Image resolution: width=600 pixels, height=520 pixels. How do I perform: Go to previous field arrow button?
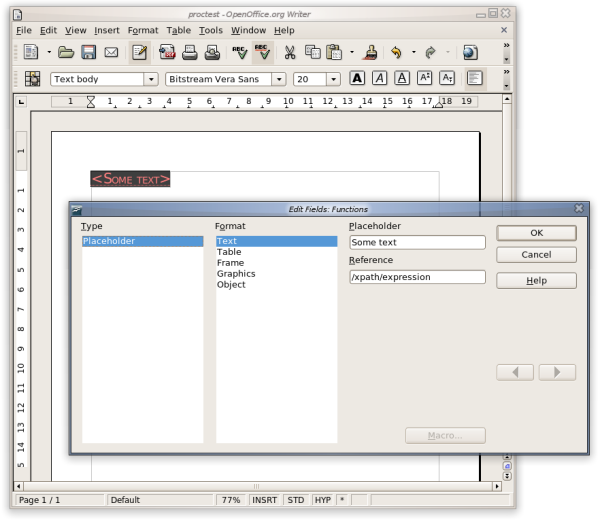(x=515, y=372)
